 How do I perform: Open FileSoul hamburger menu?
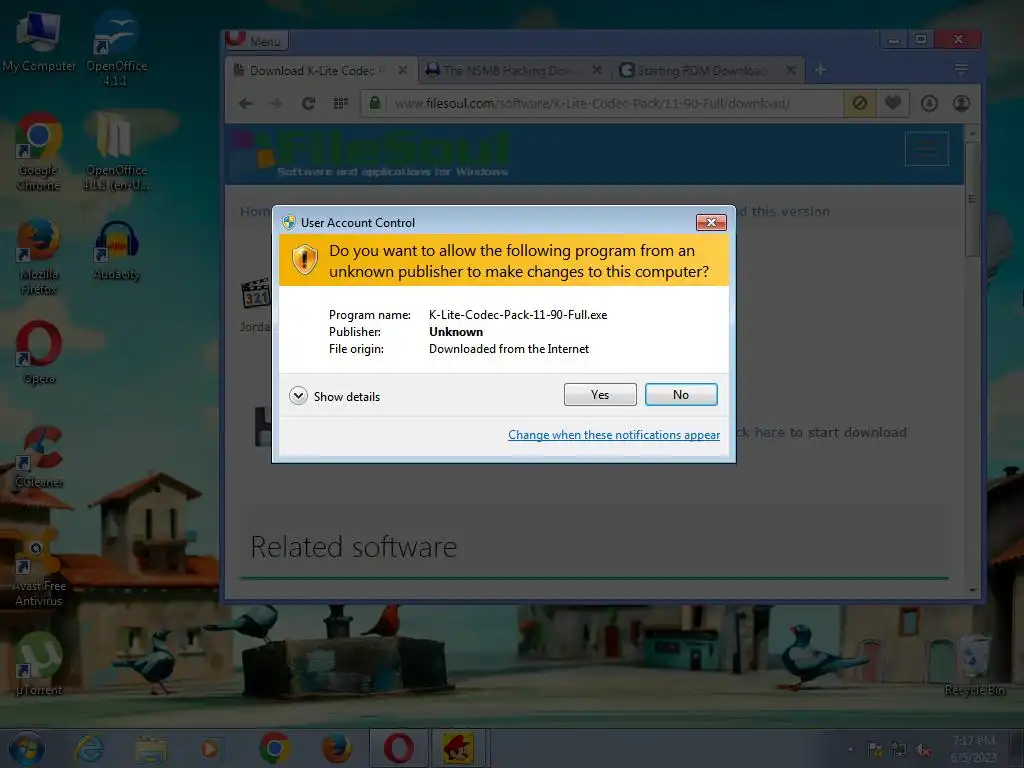pos(927,149)
